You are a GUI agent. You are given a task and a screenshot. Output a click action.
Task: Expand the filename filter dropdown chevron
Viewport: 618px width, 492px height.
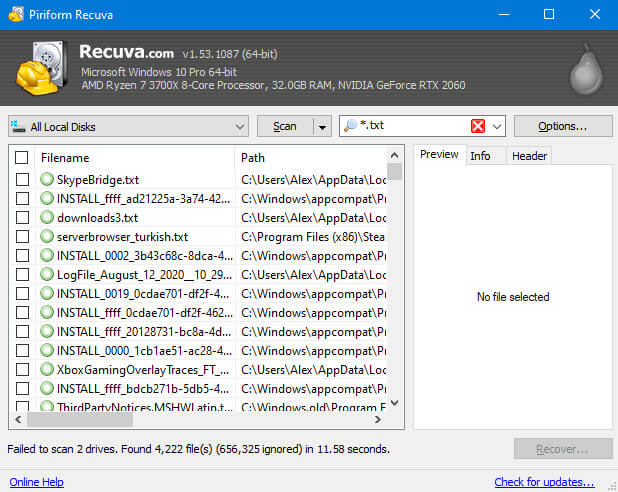497,127
